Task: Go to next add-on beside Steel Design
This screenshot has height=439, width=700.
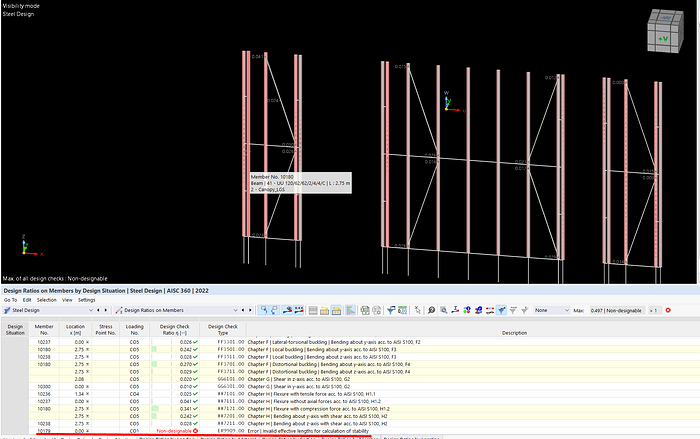Action: pos(106,310)
